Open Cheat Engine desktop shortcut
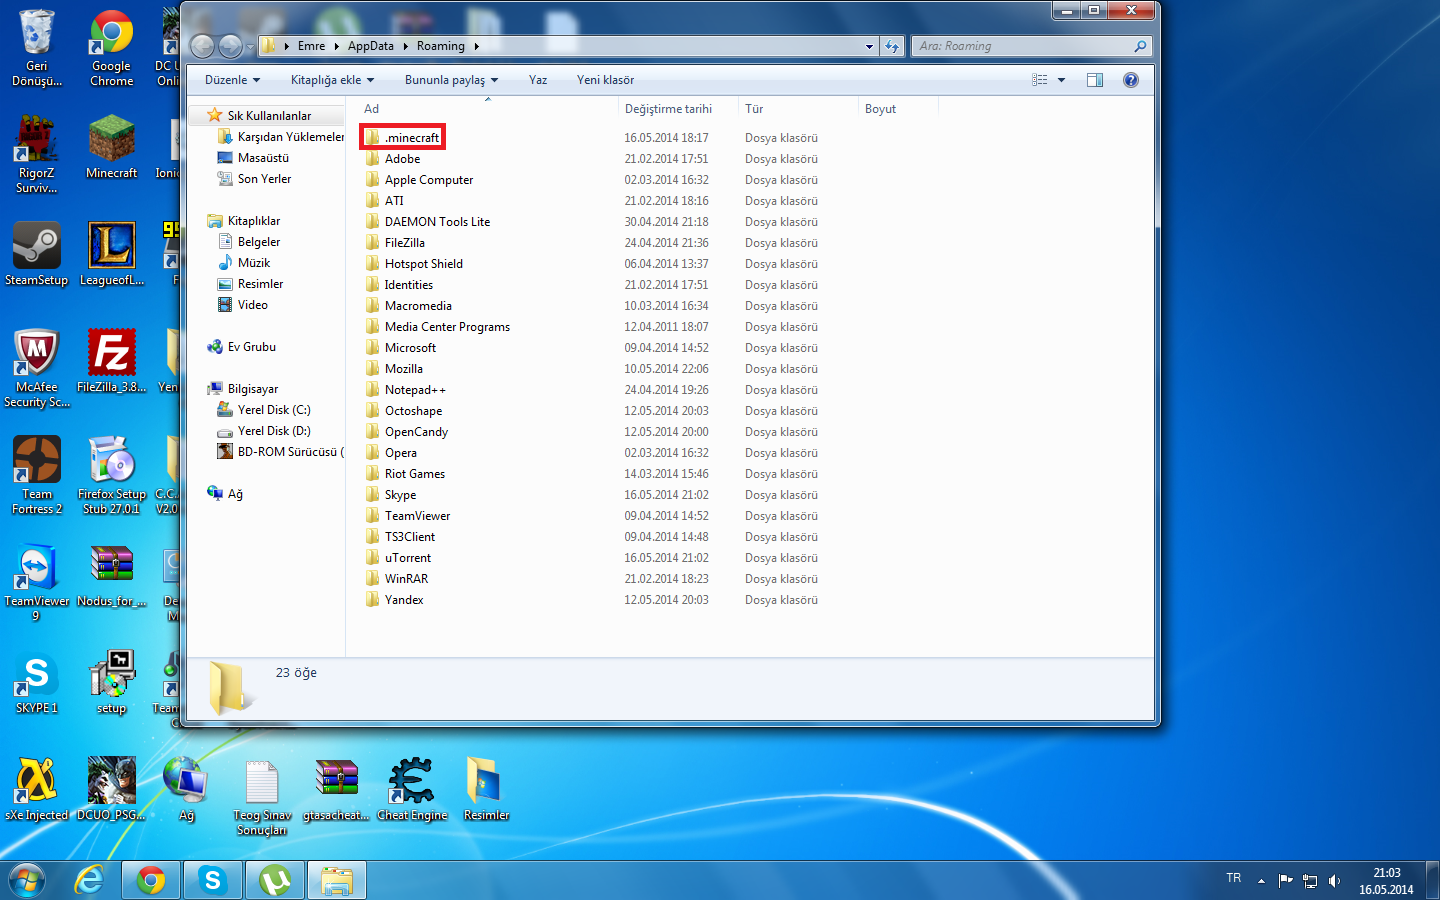 412,790
